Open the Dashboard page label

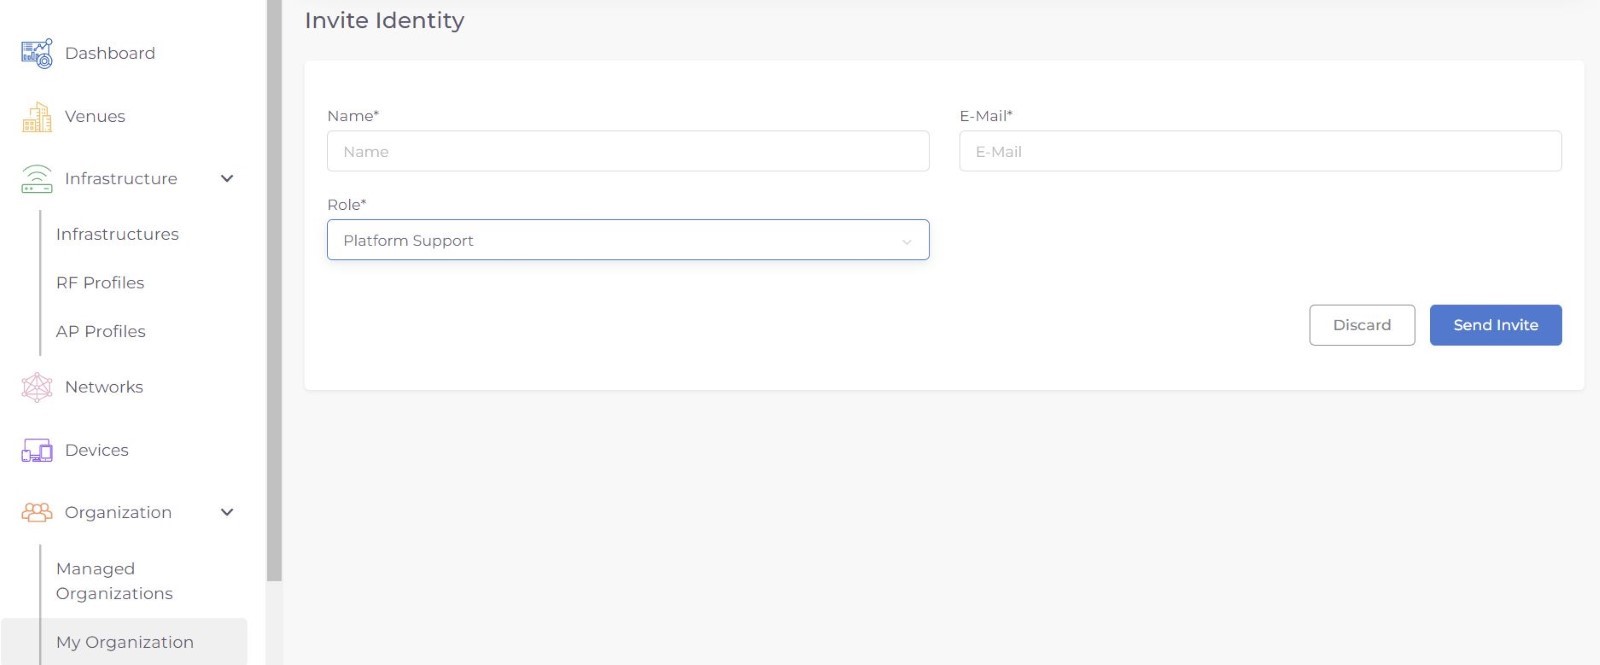pyautogui.click(x=110, y=53)
